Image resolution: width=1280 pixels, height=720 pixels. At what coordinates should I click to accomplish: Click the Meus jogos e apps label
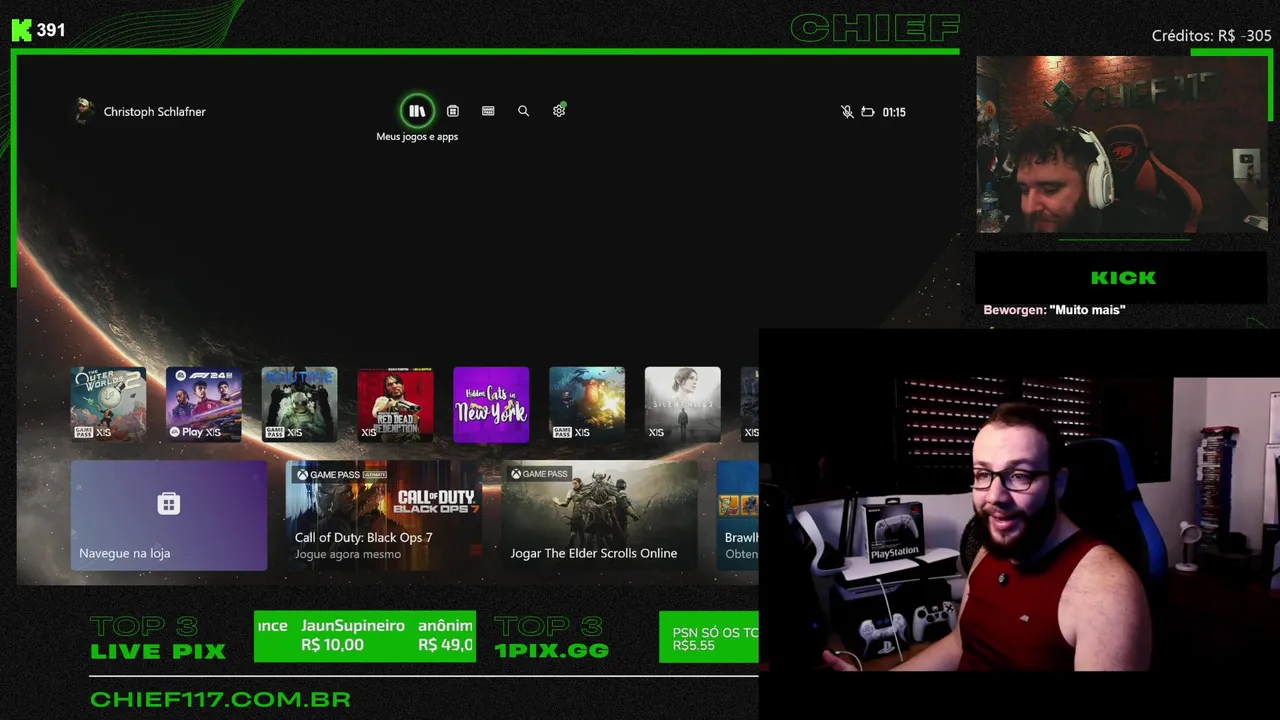pyautogui.click(x=417, y=136)
